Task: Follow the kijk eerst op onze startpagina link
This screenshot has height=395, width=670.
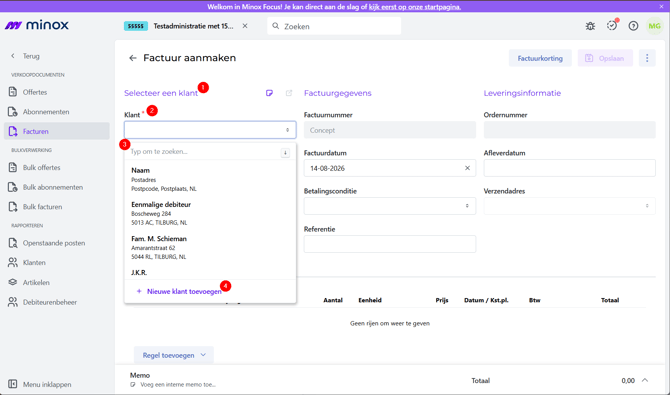Action: point(415,7)
